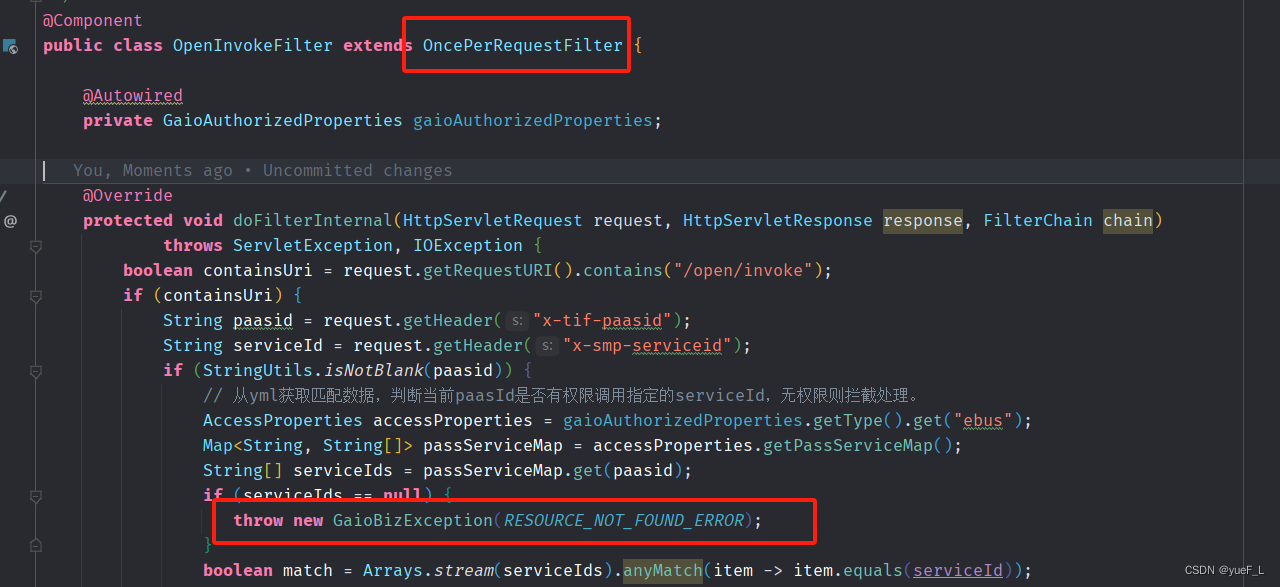Image resolution: width=1280 pixels, height=587 pixels.
Task: Click the underlined "ebus" string literal
Action: coord(982,420)
